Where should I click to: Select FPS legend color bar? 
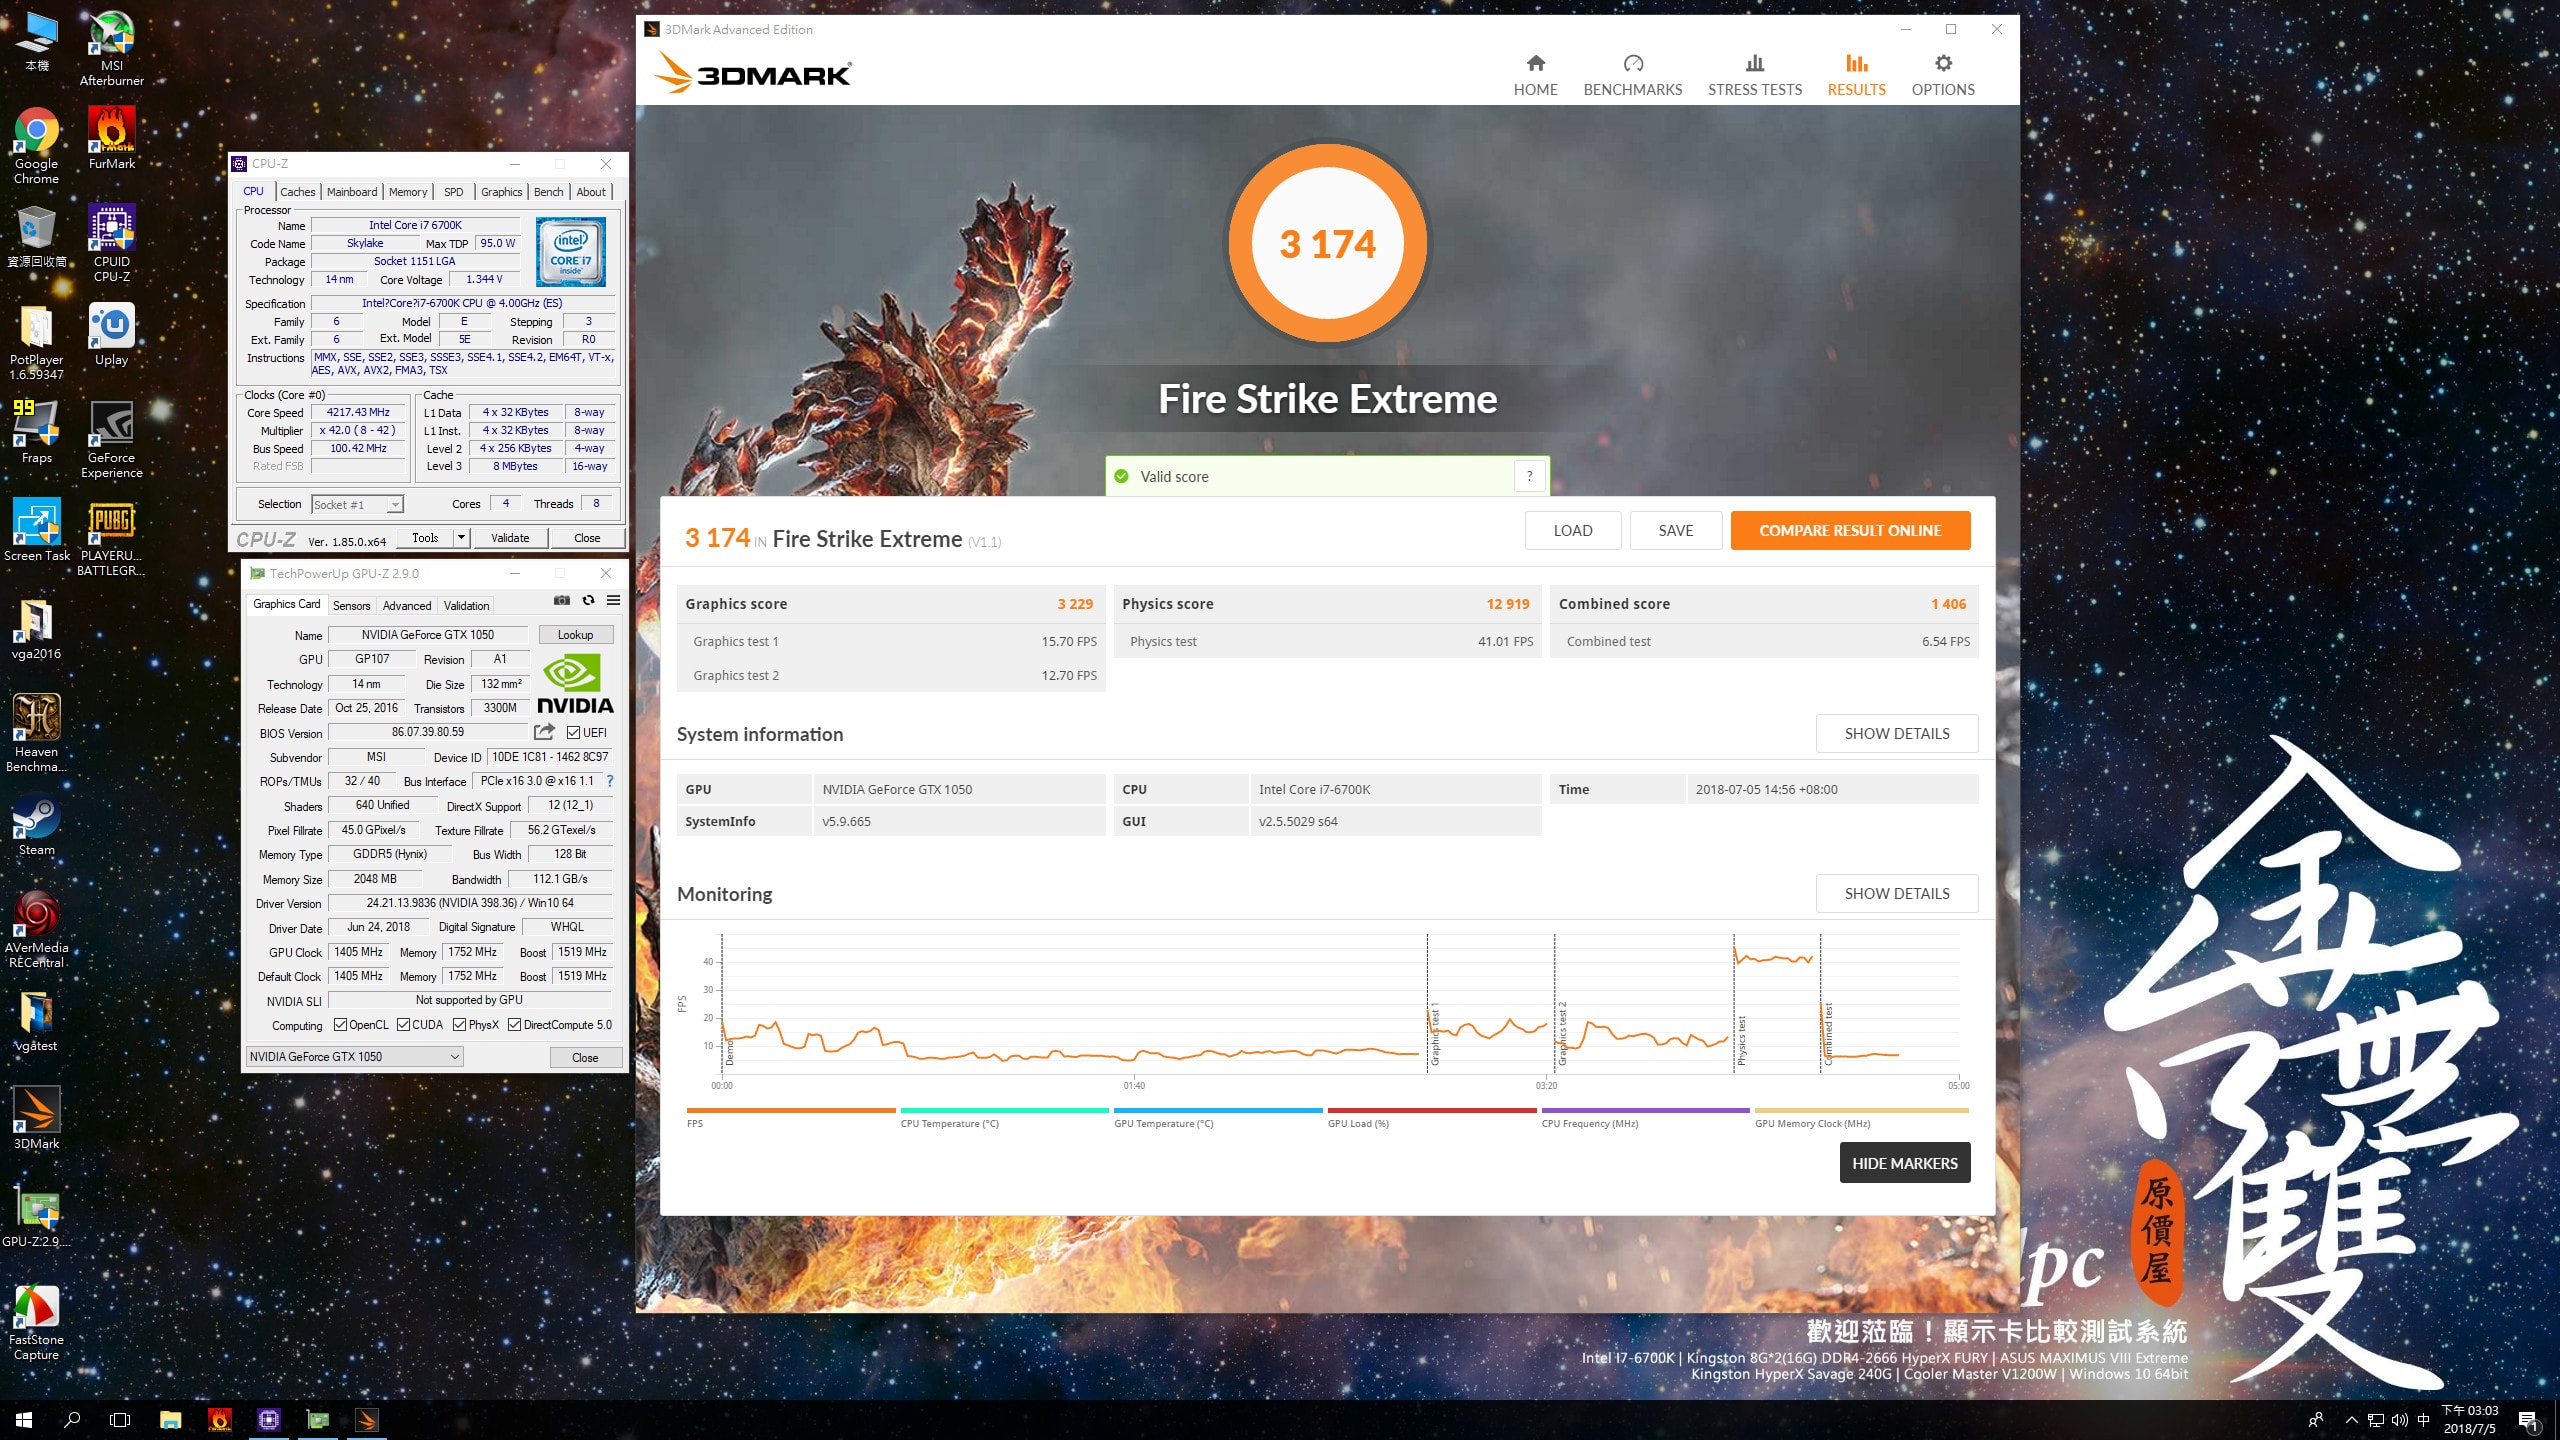click(790, 1110)
